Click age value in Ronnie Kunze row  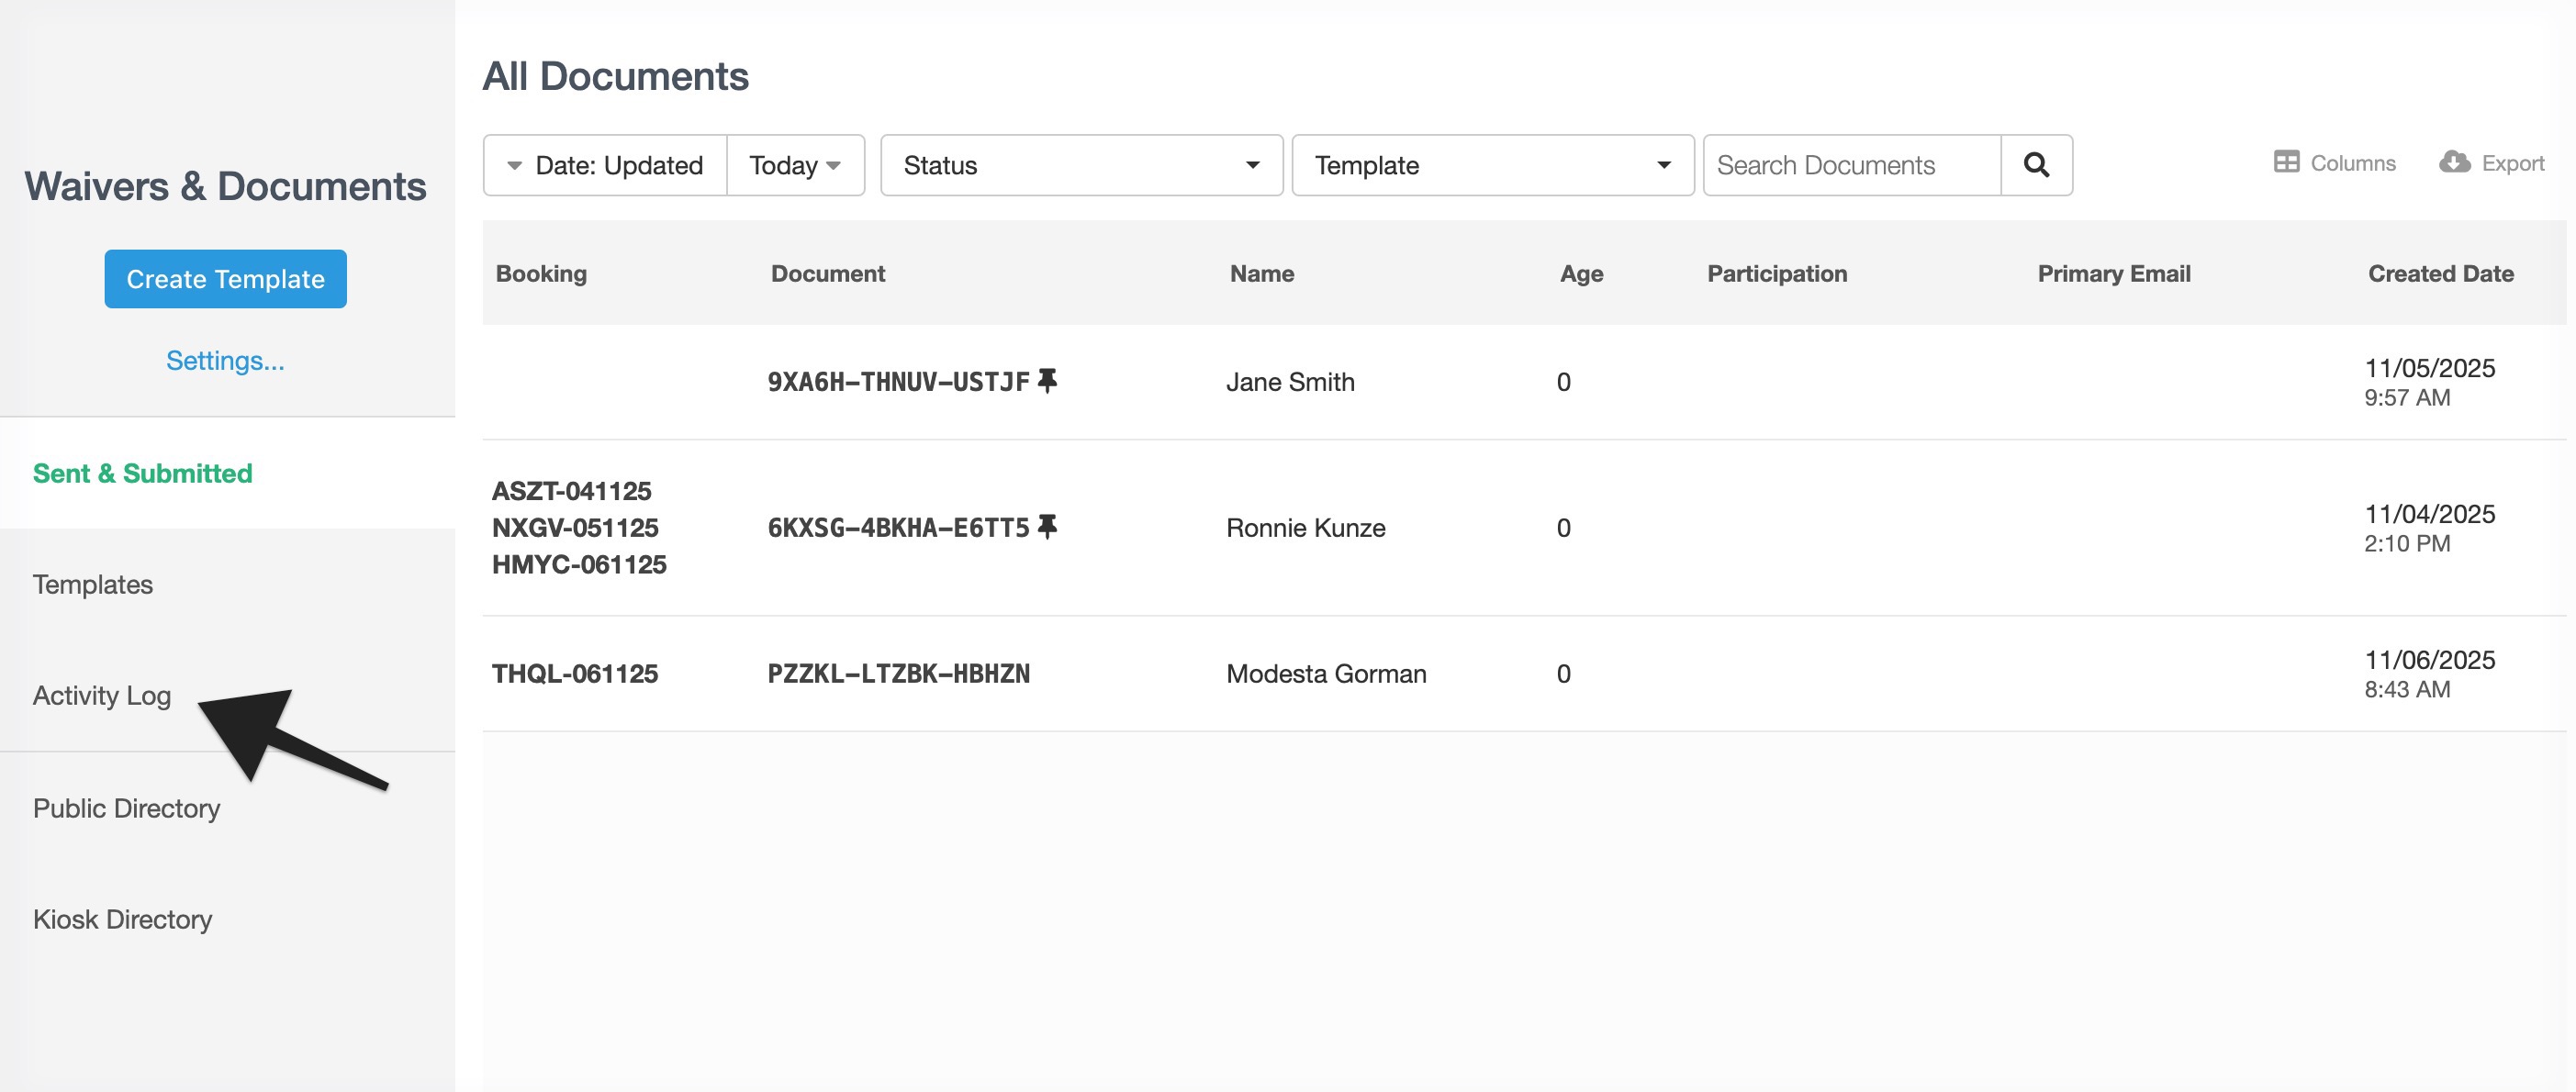point(1563,527)
